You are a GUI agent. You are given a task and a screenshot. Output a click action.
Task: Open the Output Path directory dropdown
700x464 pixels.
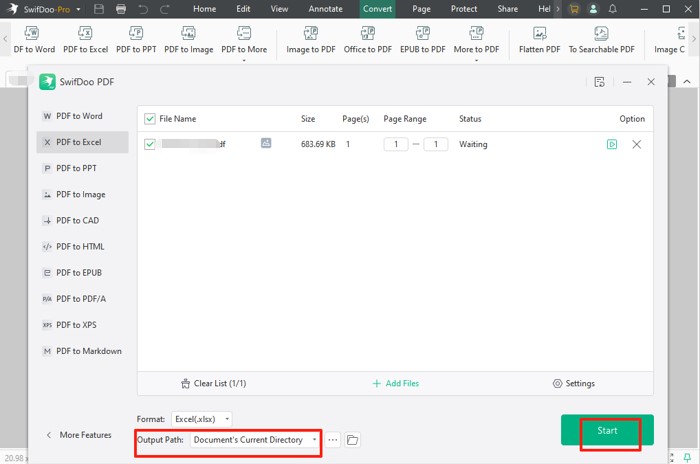(255, 440)
